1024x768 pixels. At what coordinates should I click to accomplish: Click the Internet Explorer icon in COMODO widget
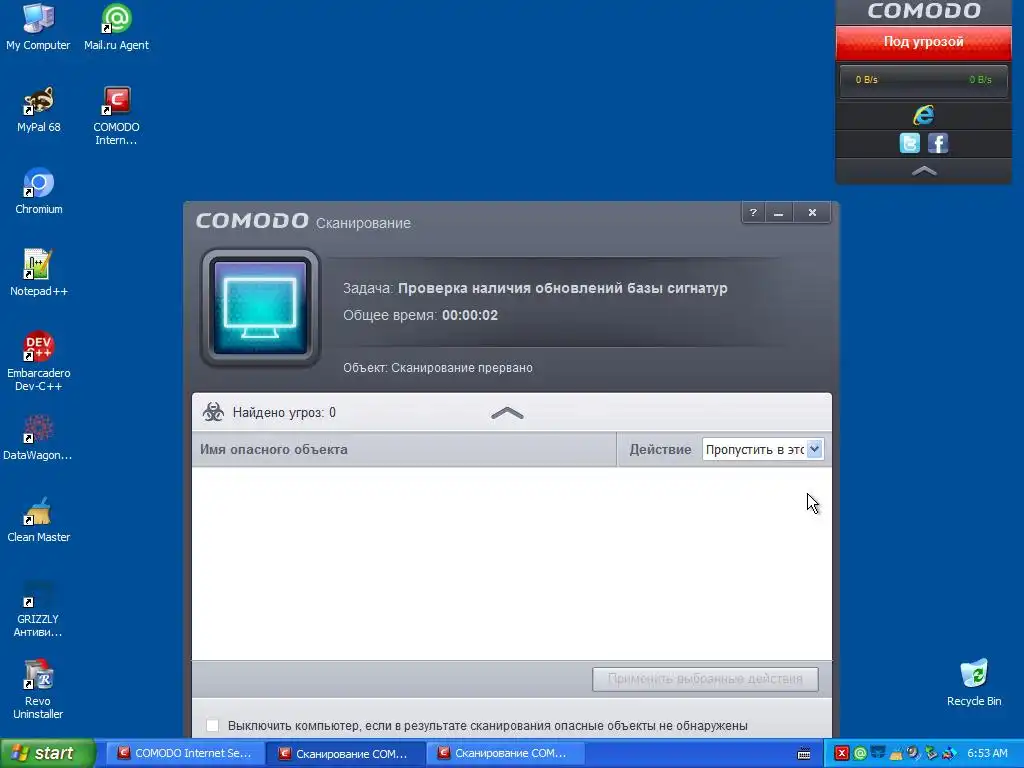[x=923, y=115]
